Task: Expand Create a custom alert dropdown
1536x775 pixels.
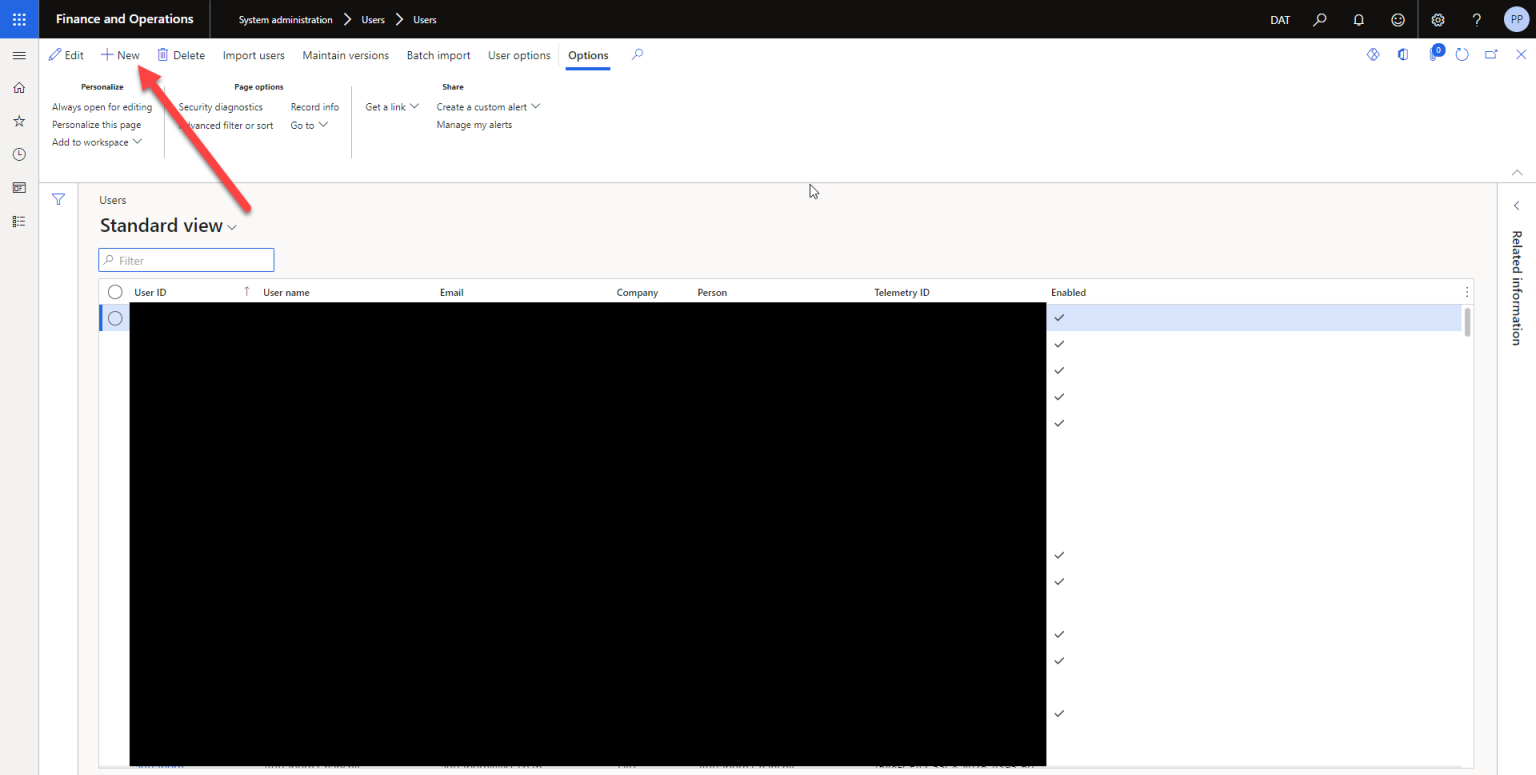Action: (488, 107)
